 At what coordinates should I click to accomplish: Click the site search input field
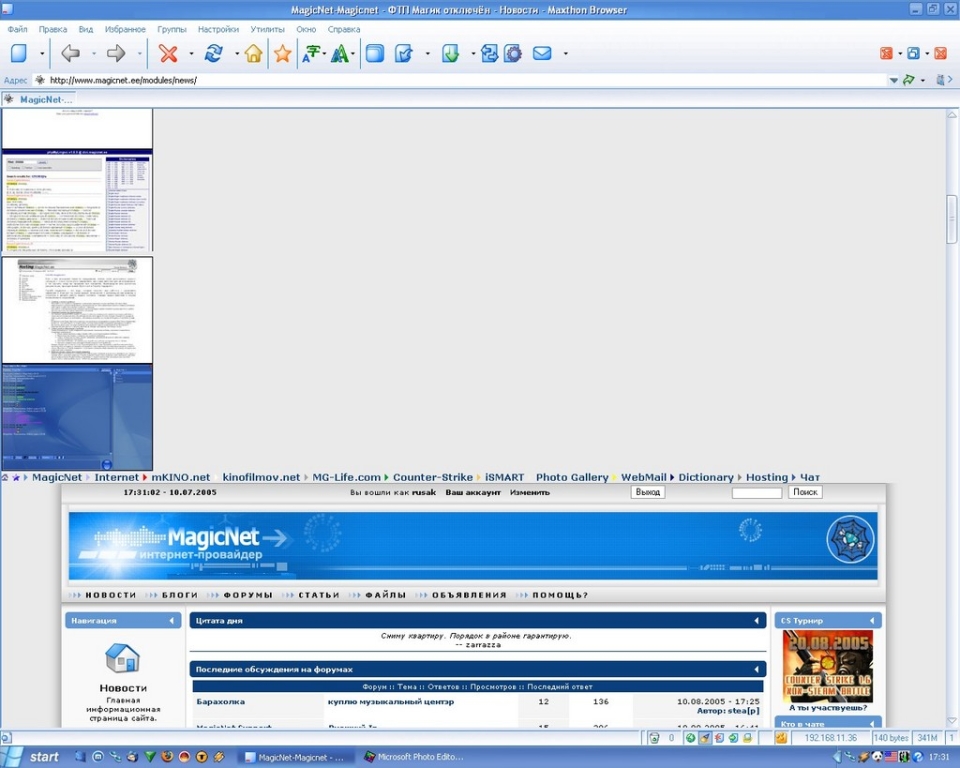[757, 493]
